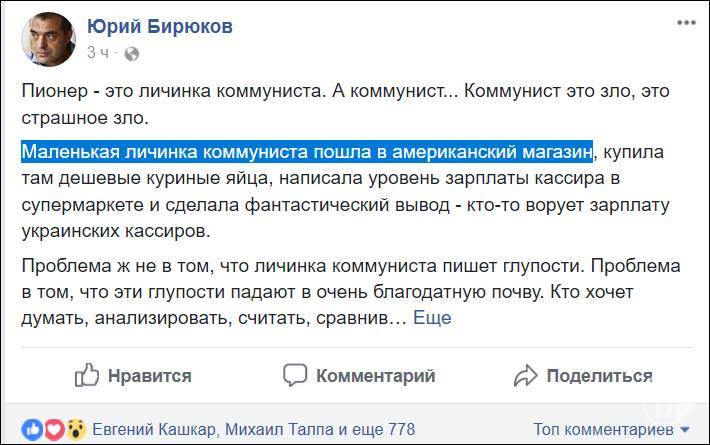710x445 pixels.
Task: Click the comment speech bubble icon
Action: point(295,375)
